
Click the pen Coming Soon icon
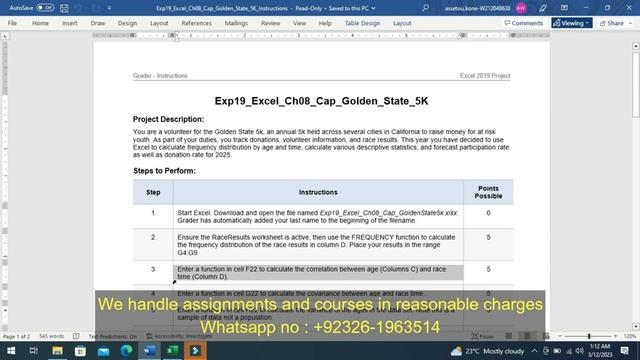[542, 8]
